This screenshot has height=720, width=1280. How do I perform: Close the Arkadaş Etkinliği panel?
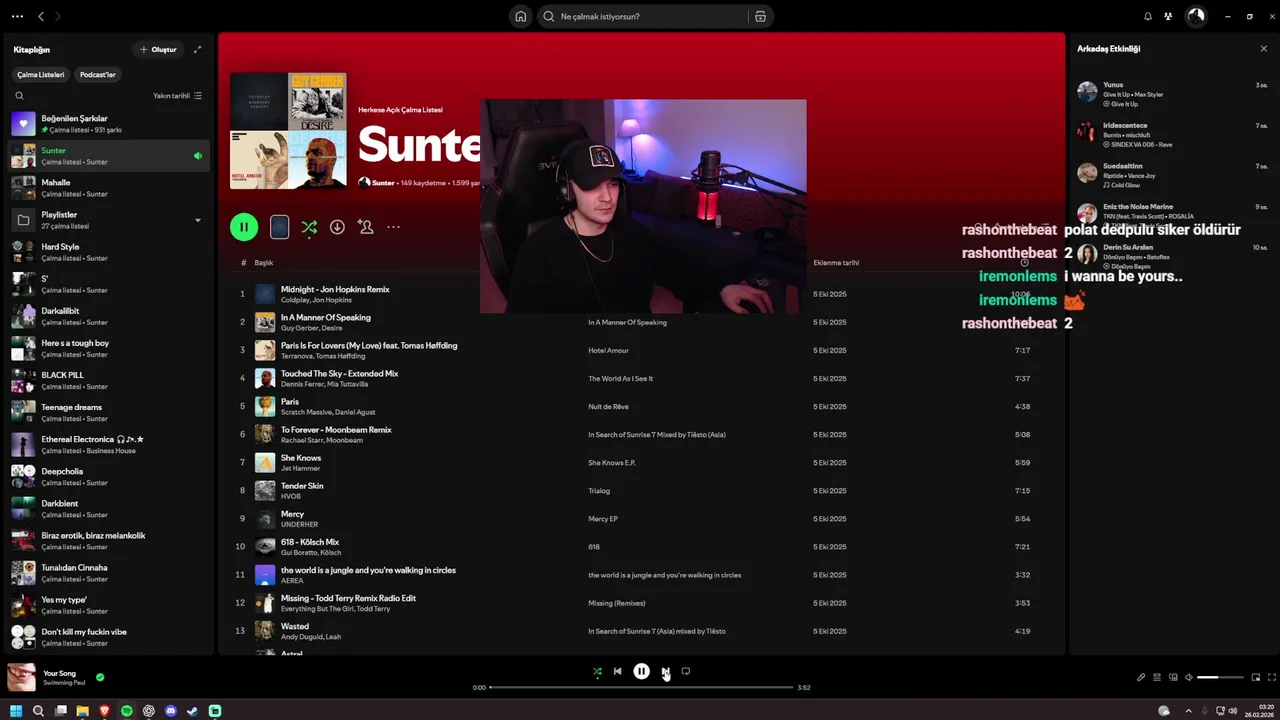1263,48
